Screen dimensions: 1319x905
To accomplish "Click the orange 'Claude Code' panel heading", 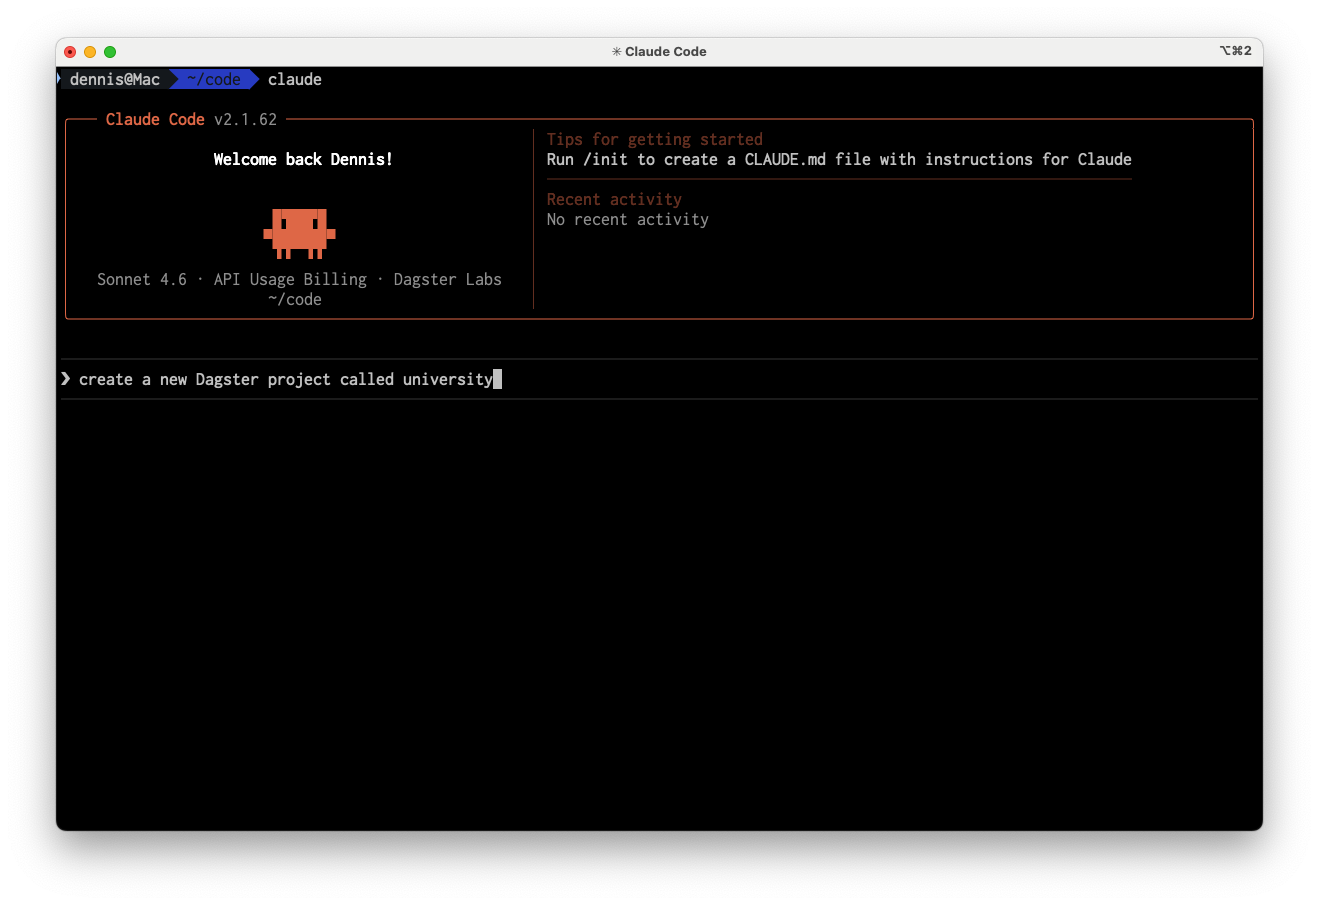I will [x=155, y=119].
